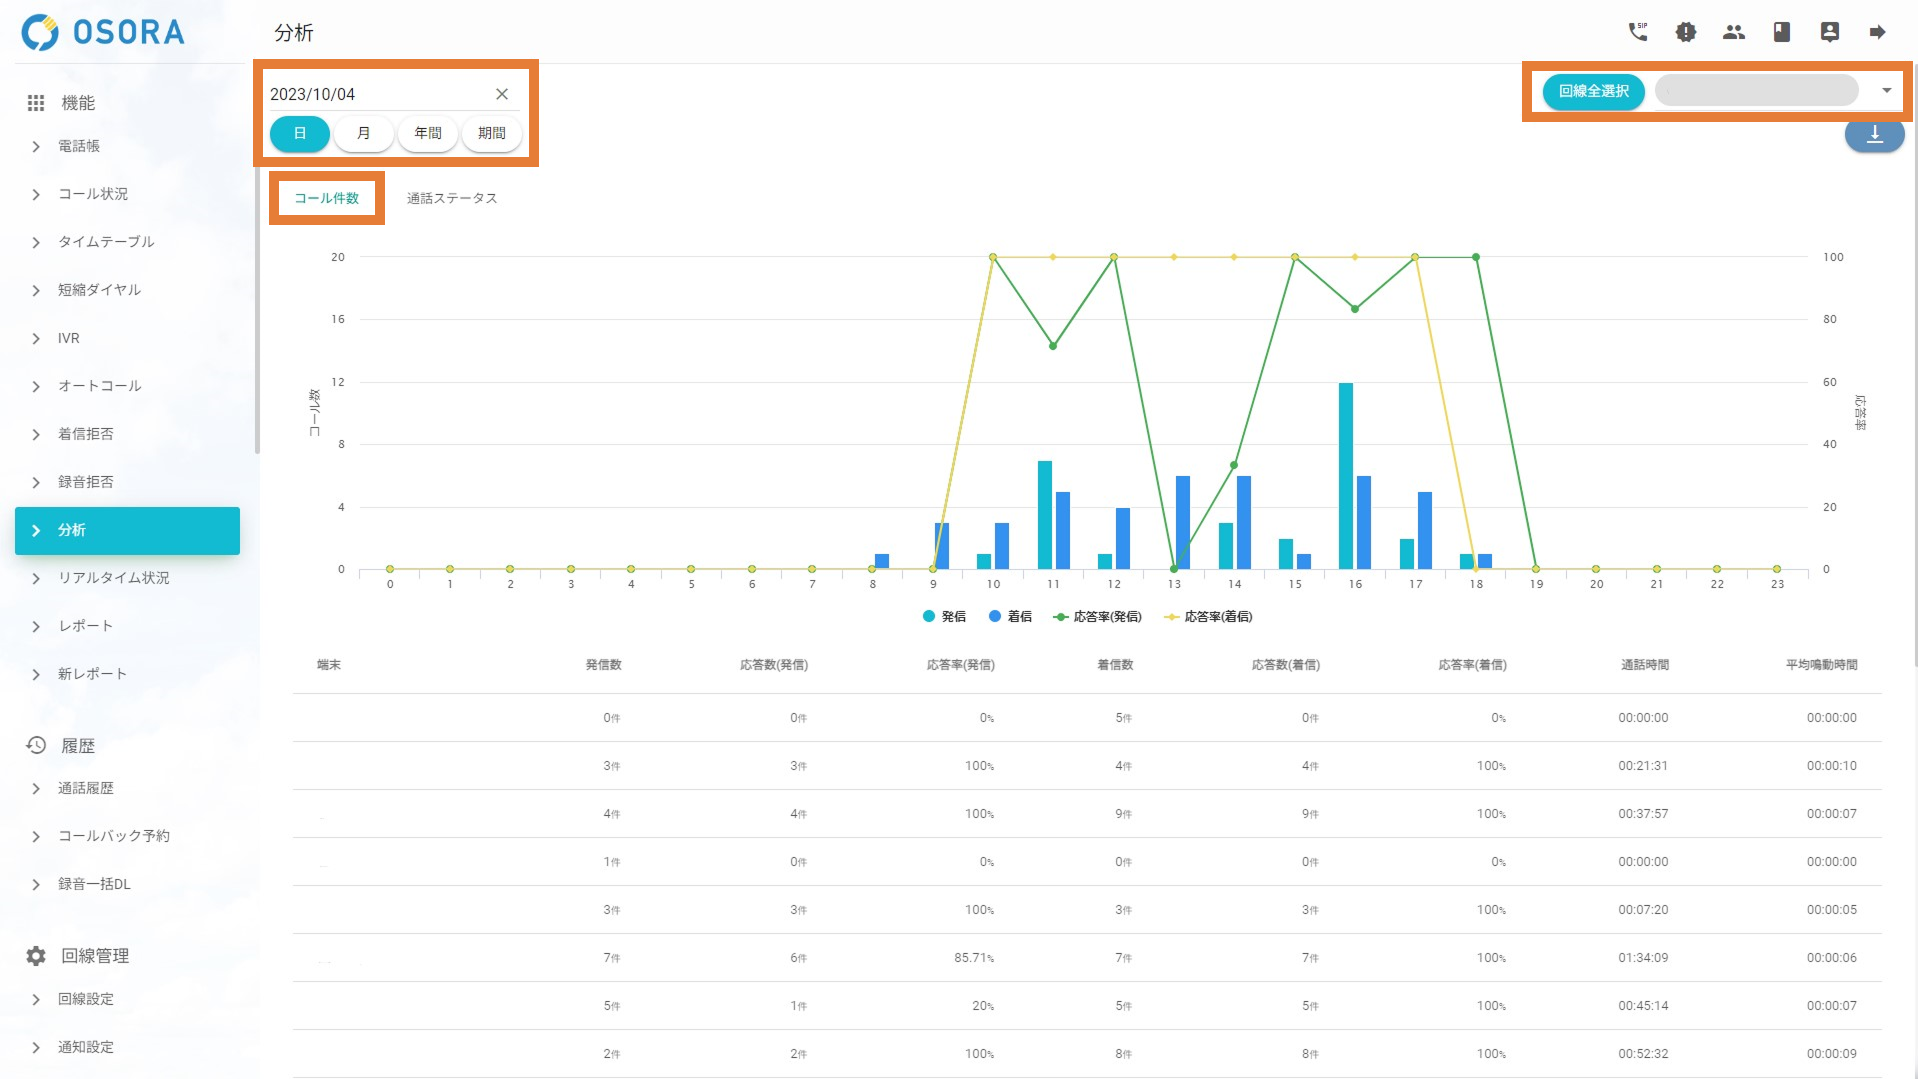This screenshot has height=1079, width=1918.
Task: Select the コール件数 tab
Action: (326, 198)
